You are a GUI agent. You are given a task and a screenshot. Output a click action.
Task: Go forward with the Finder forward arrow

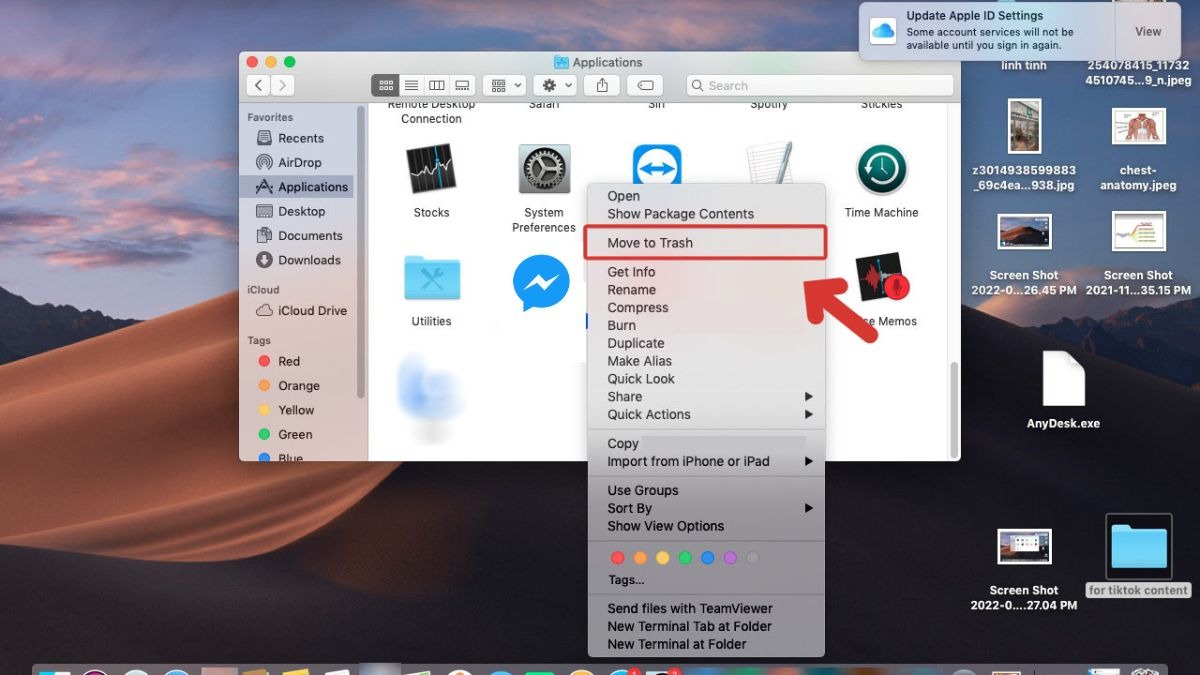click(x=284, y=86)
